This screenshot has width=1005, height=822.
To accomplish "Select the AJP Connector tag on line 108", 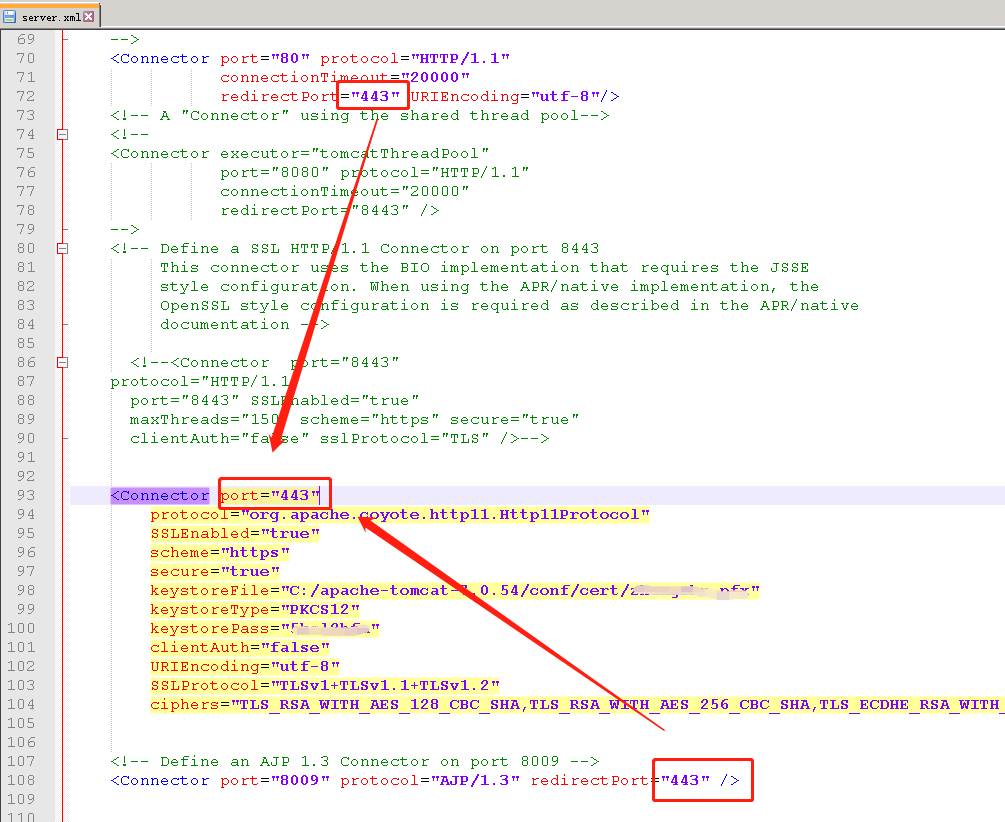I will click(x=159, y=779).
